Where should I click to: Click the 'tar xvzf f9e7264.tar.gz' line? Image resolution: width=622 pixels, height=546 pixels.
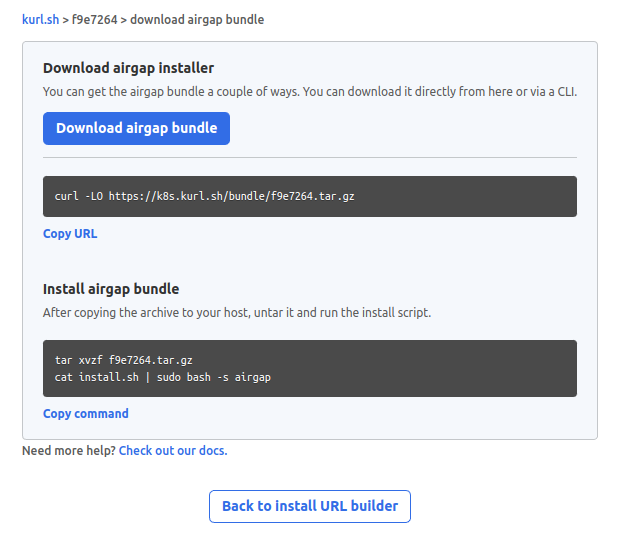coord(123,360)
